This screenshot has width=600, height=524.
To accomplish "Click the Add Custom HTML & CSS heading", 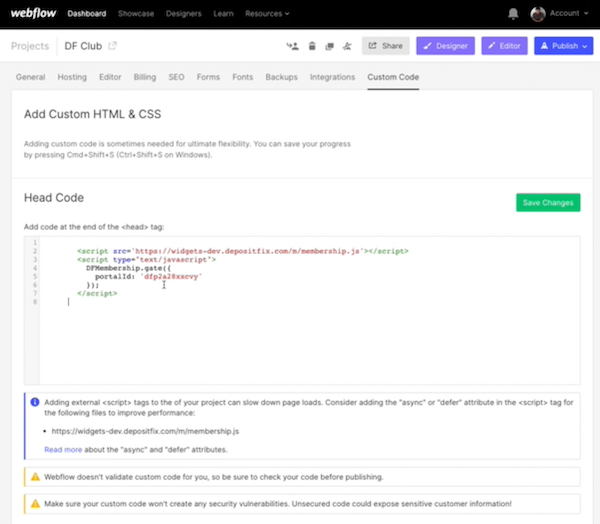I will [93, 114].
